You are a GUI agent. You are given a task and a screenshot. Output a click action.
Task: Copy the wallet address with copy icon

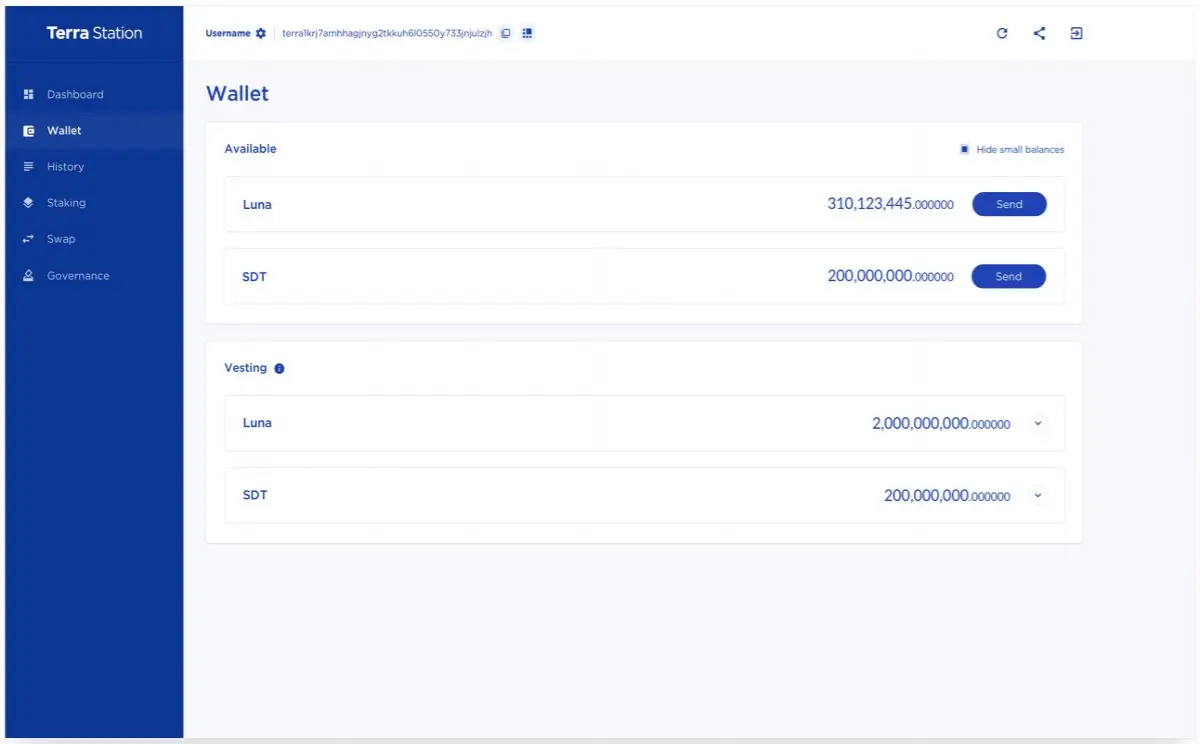[506, 33]
